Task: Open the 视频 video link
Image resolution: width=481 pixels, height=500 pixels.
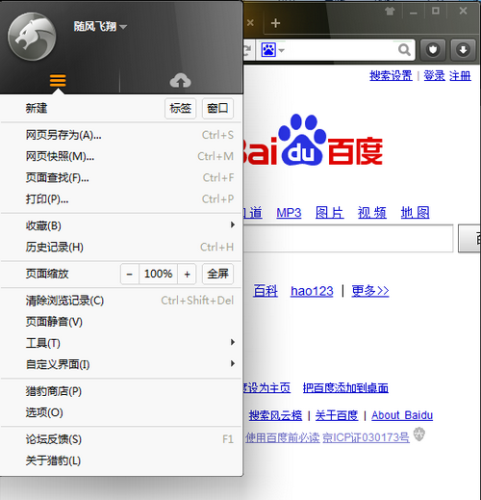Action: coord(372,213)
